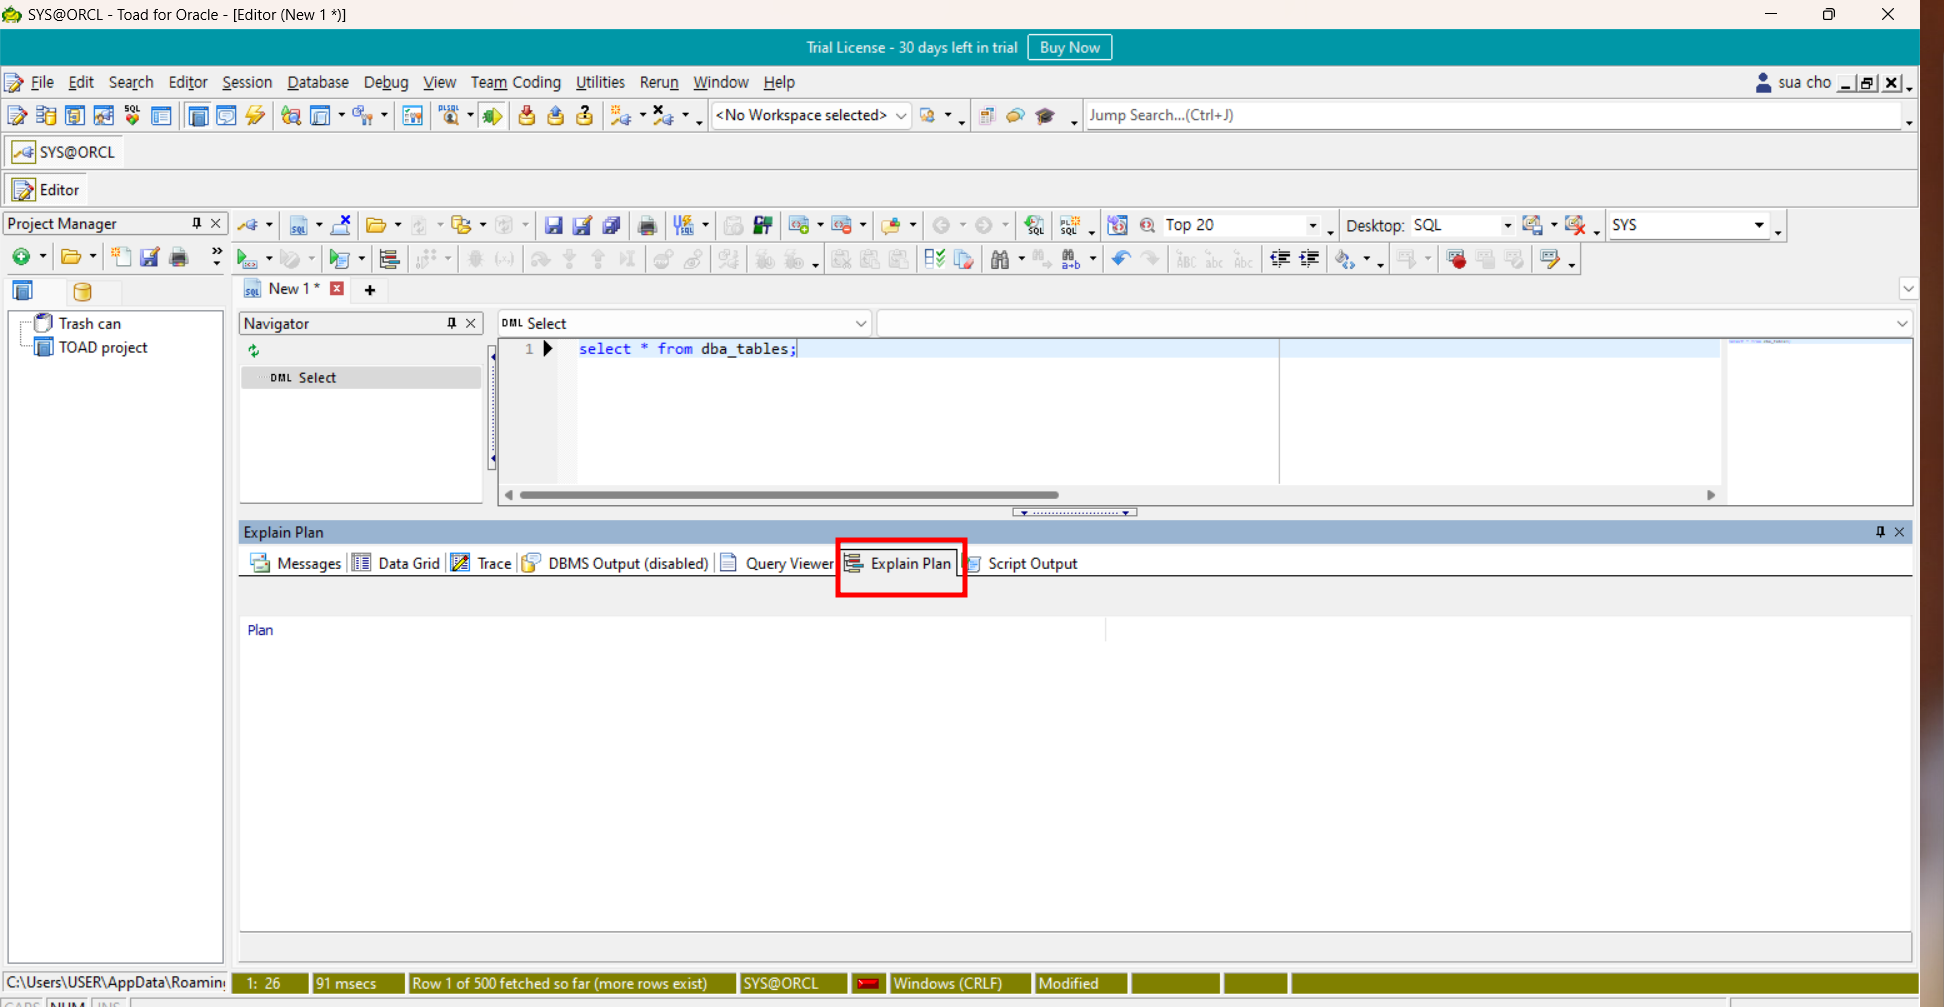Click the SQL Optimizer icon next to Top 20
Screen dimensions: 1944x1007
(1147, 226)
